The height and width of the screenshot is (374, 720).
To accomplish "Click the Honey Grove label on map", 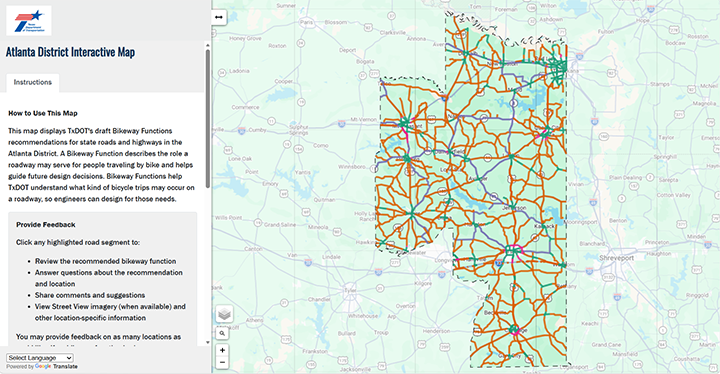I will click(x=245, y=39).
